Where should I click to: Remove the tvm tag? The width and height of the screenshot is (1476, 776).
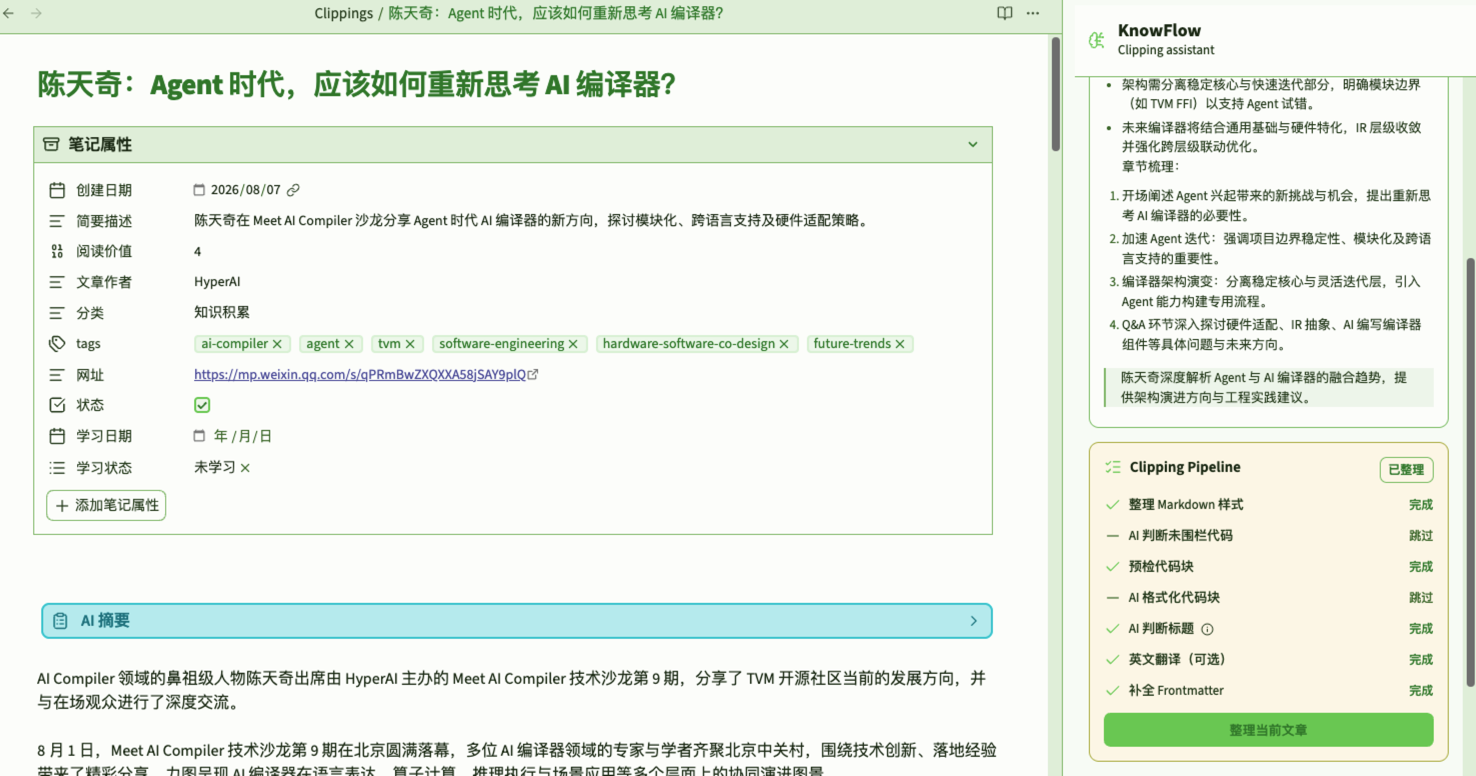(410, 344)
